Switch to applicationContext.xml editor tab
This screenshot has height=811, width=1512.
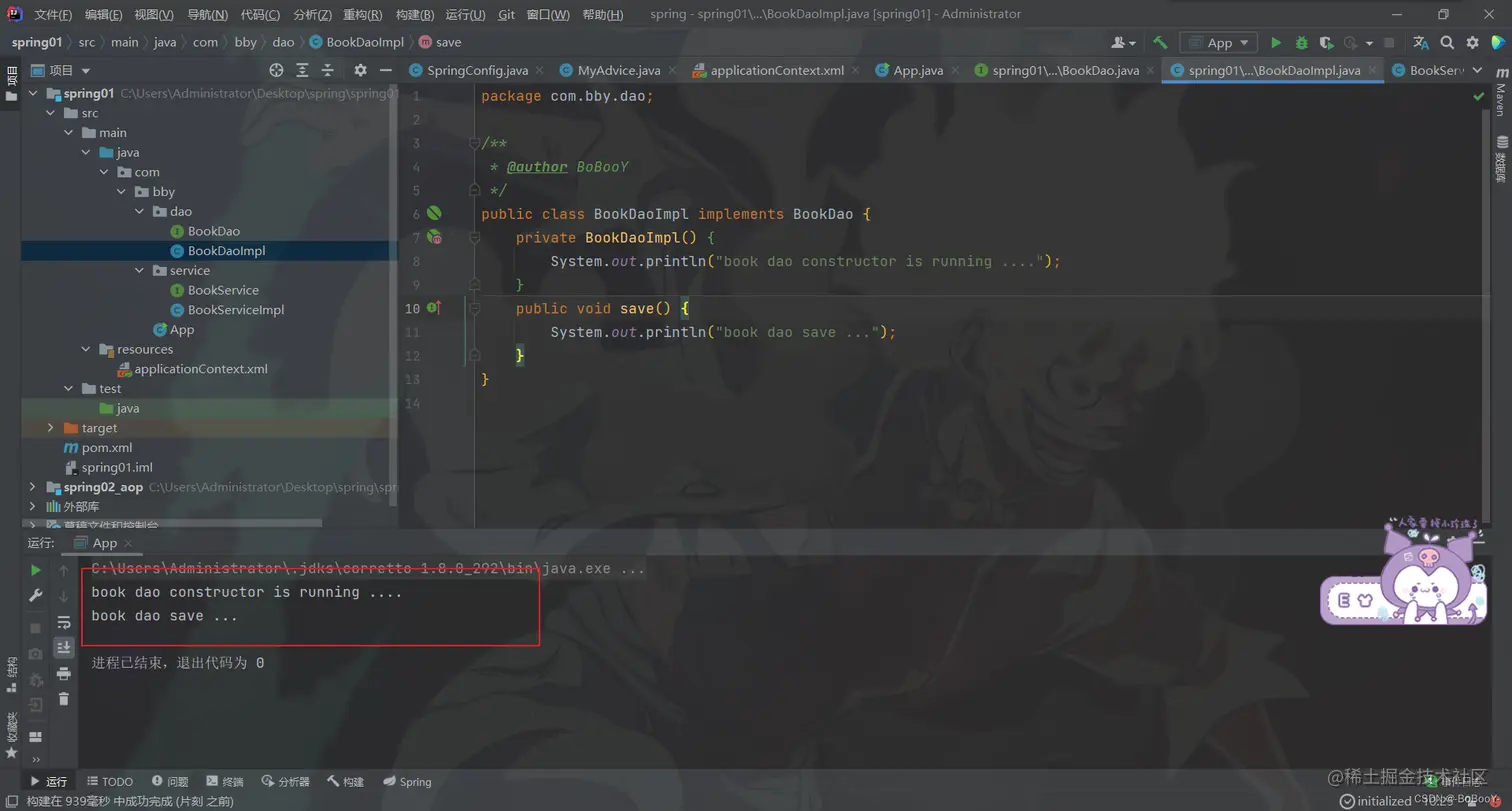click(x=777, y=70)
